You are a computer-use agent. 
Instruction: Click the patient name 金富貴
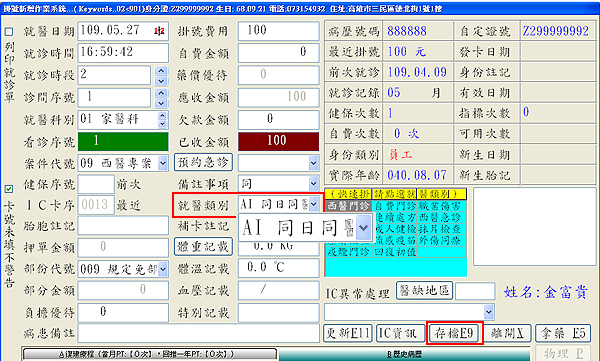point(566,292)
